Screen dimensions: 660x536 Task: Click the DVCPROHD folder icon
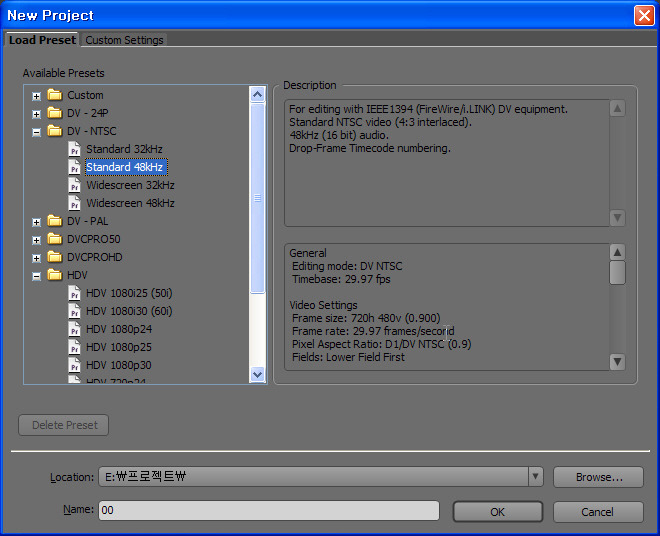55,257
